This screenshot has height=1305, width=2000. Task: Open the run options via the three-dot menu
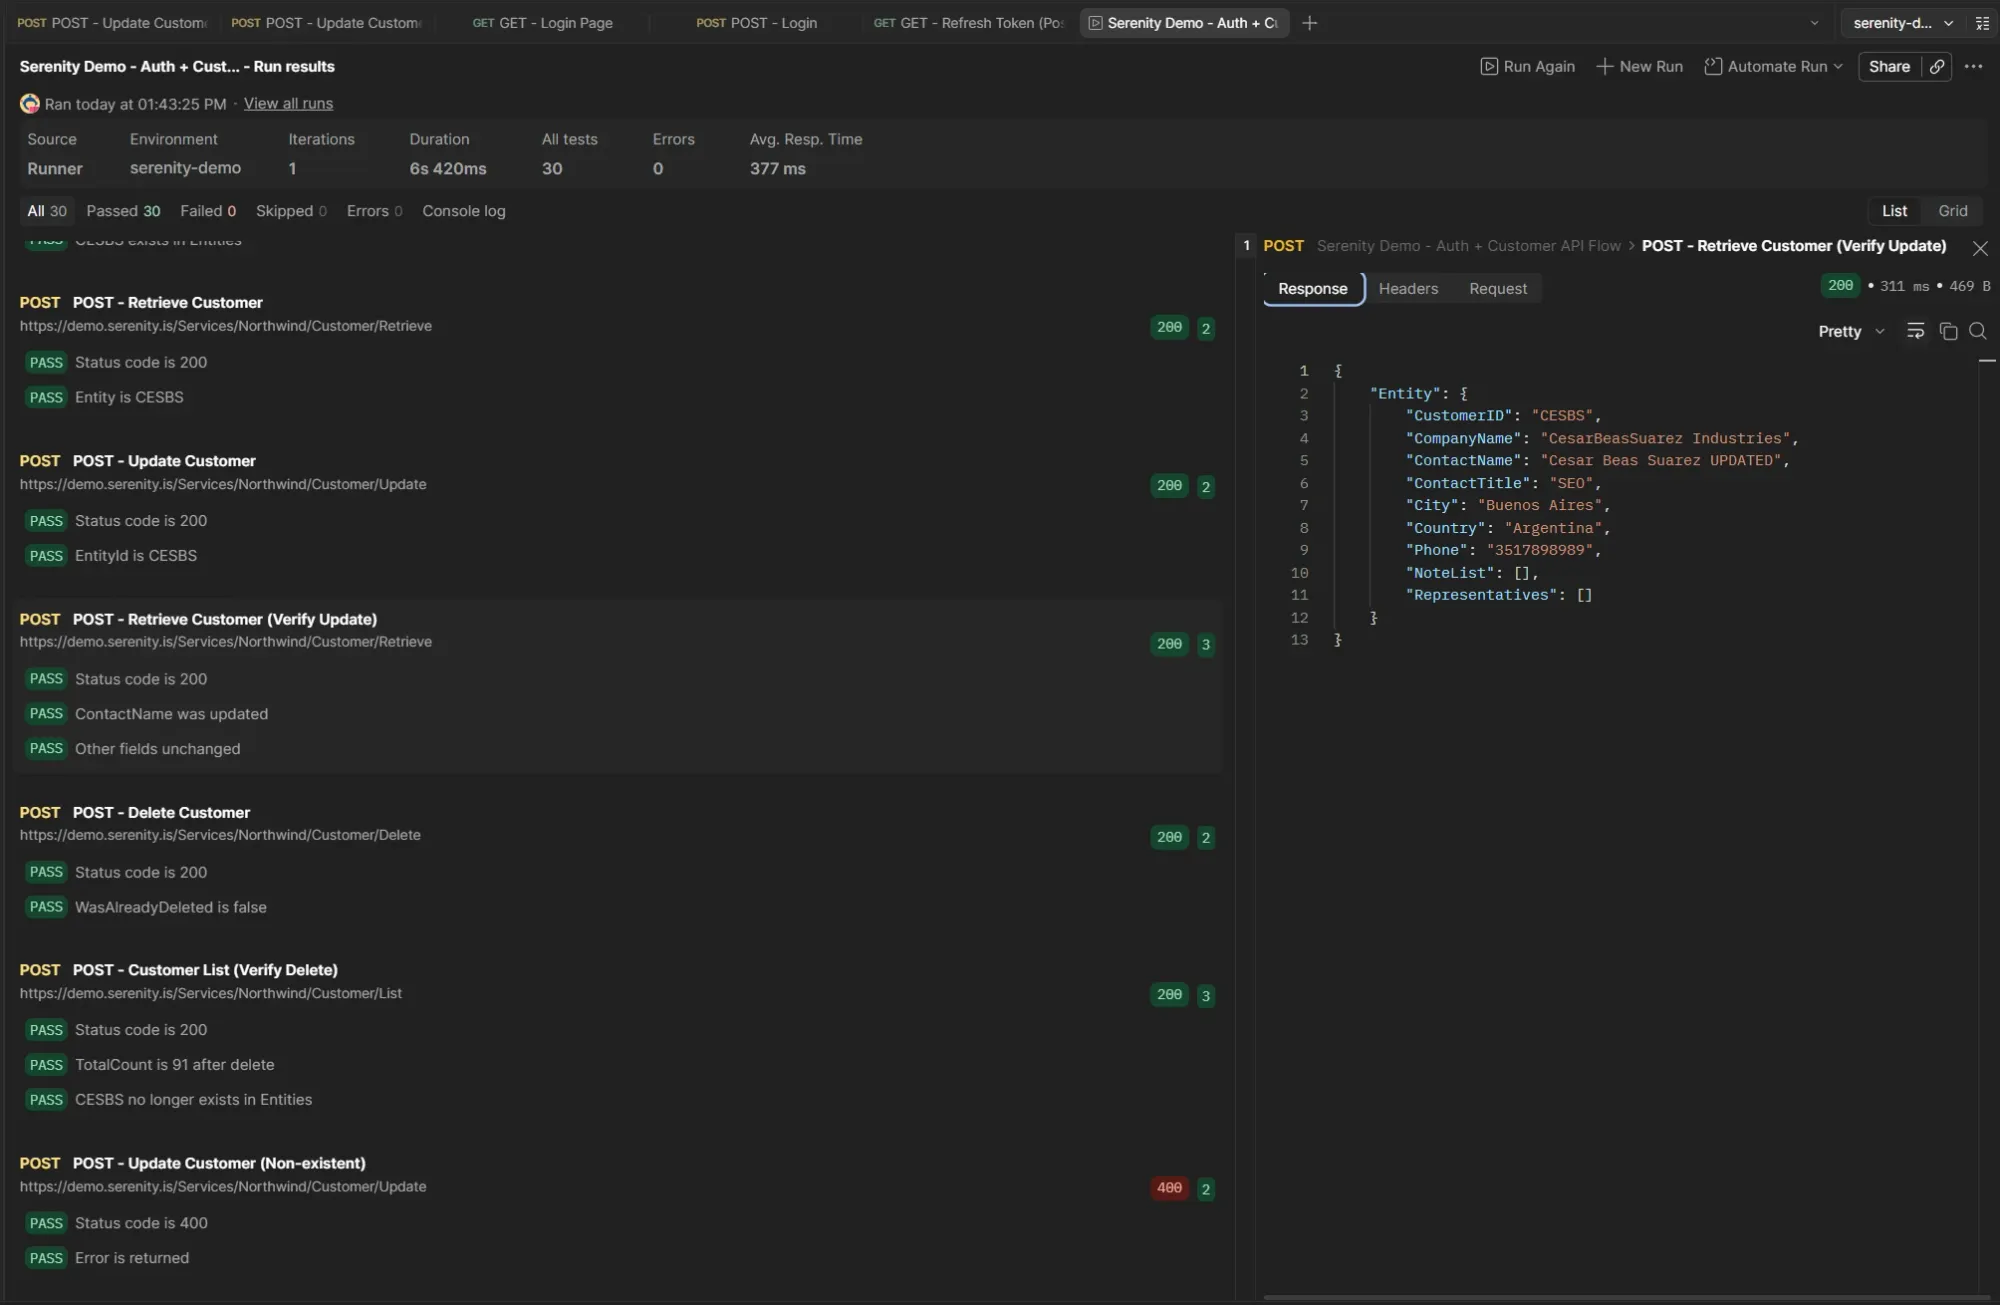[1975, 66]
